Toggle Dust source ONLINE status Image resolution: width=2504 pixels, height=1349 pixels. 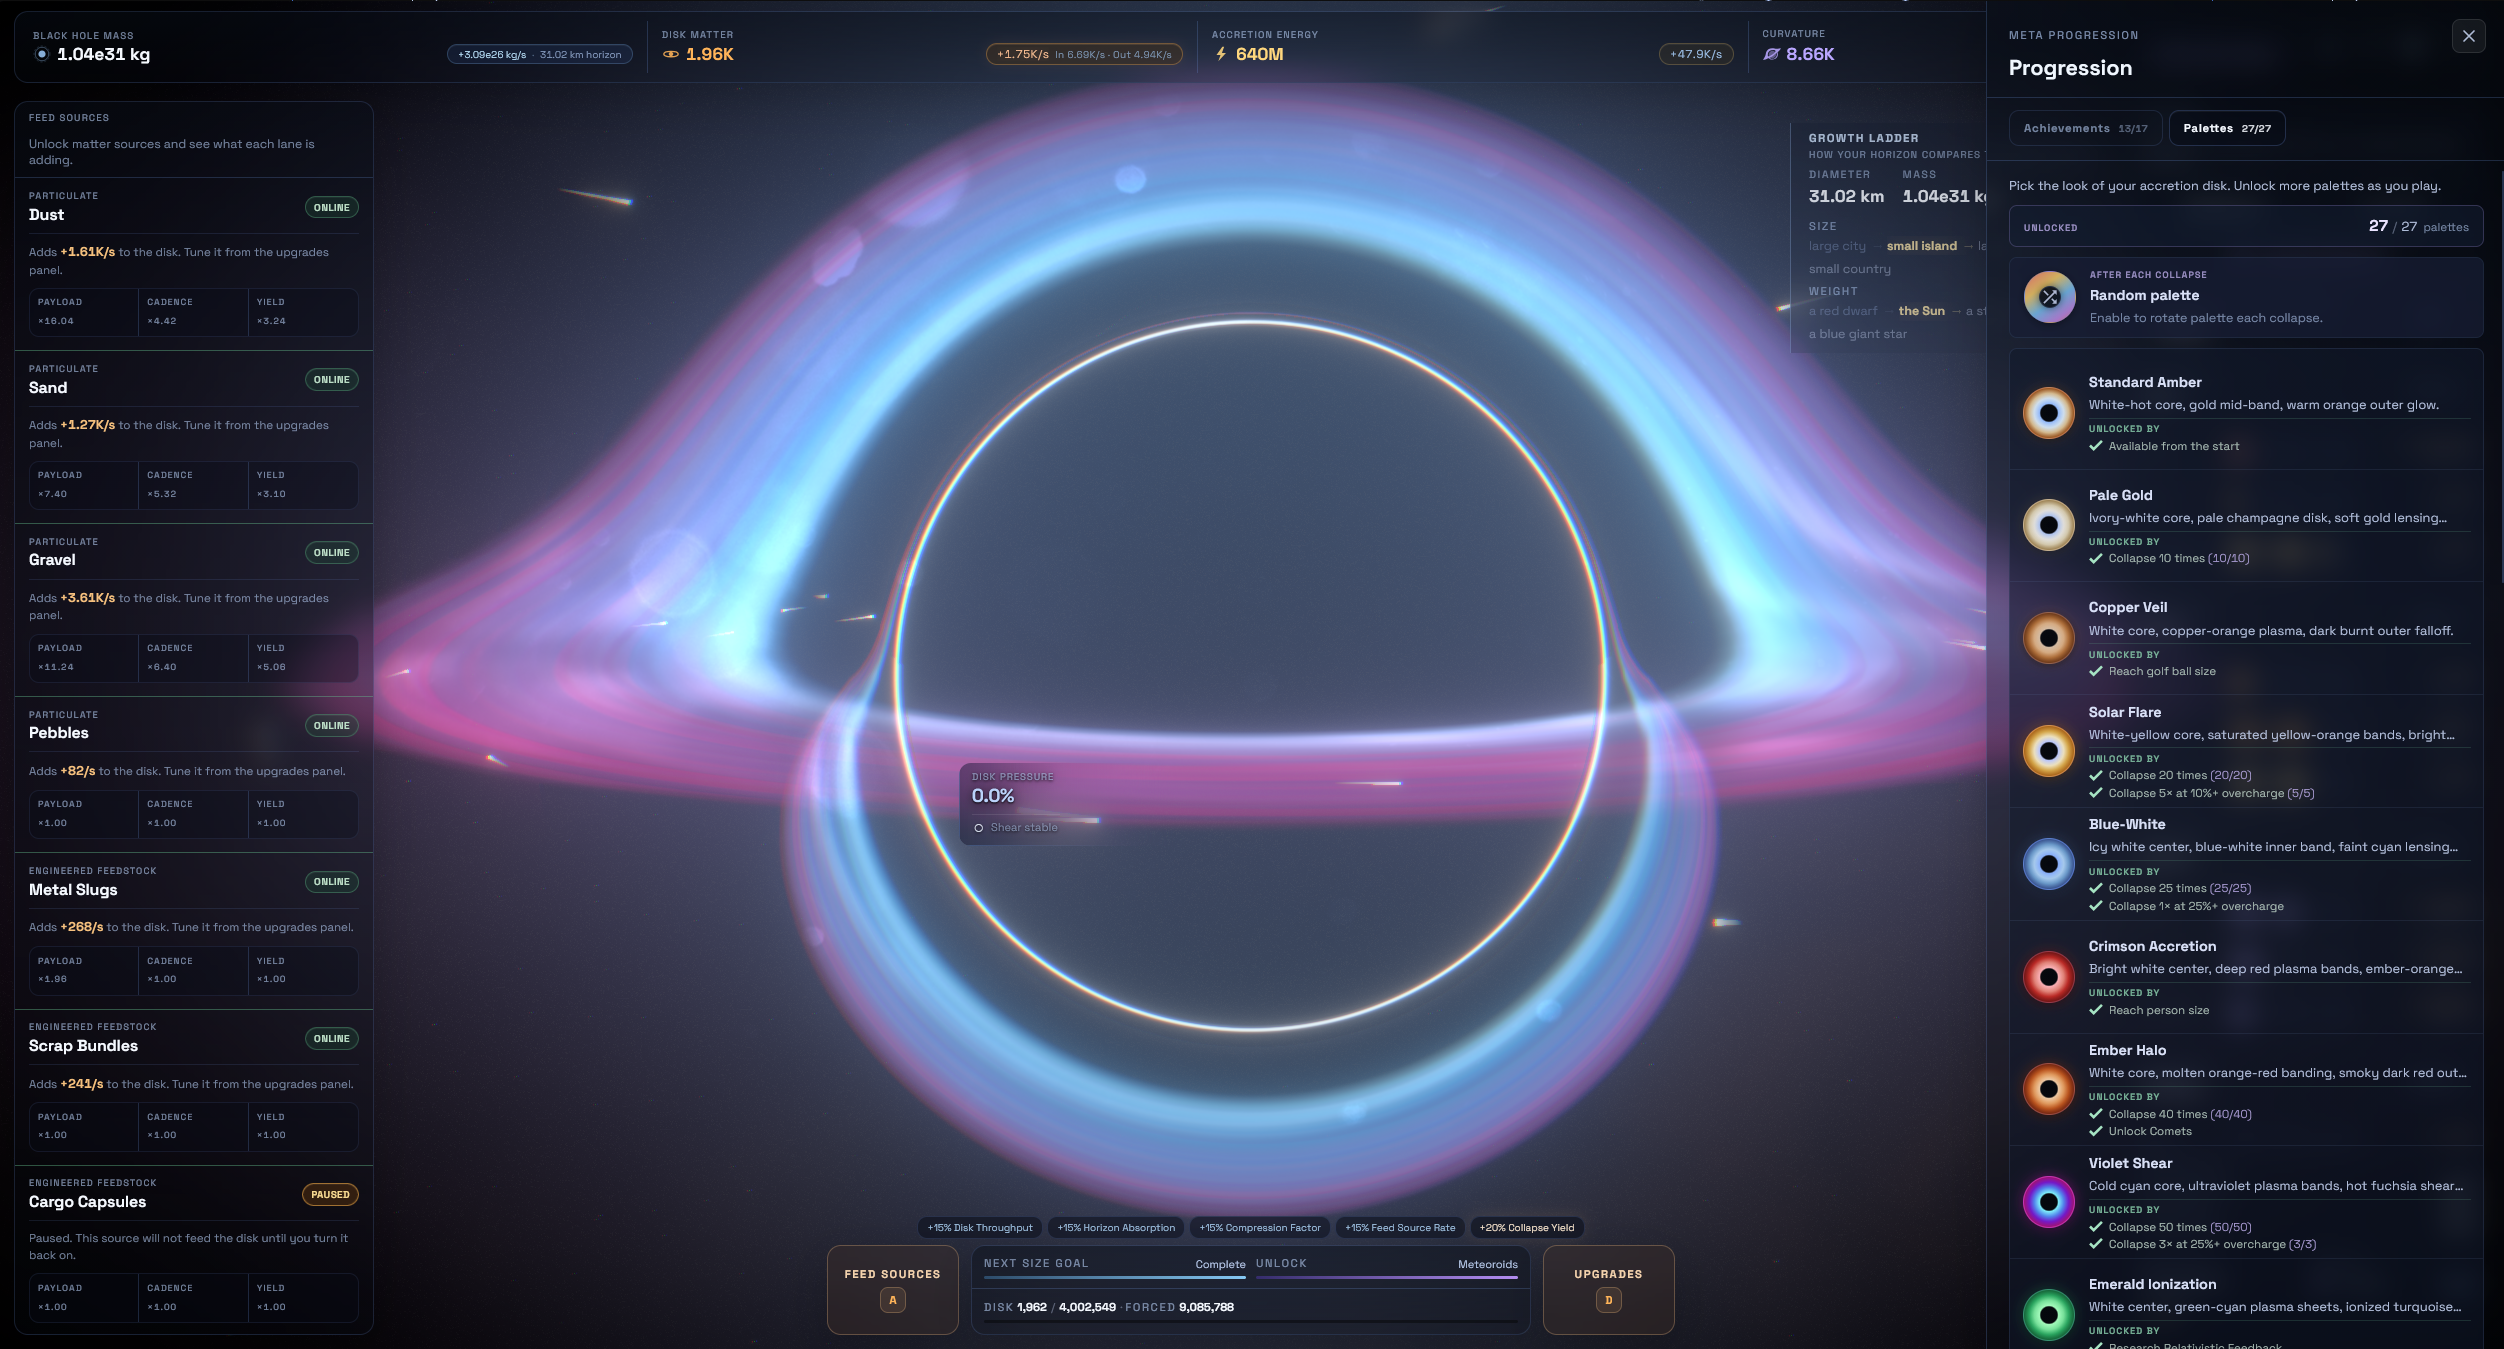click(332, 208)
